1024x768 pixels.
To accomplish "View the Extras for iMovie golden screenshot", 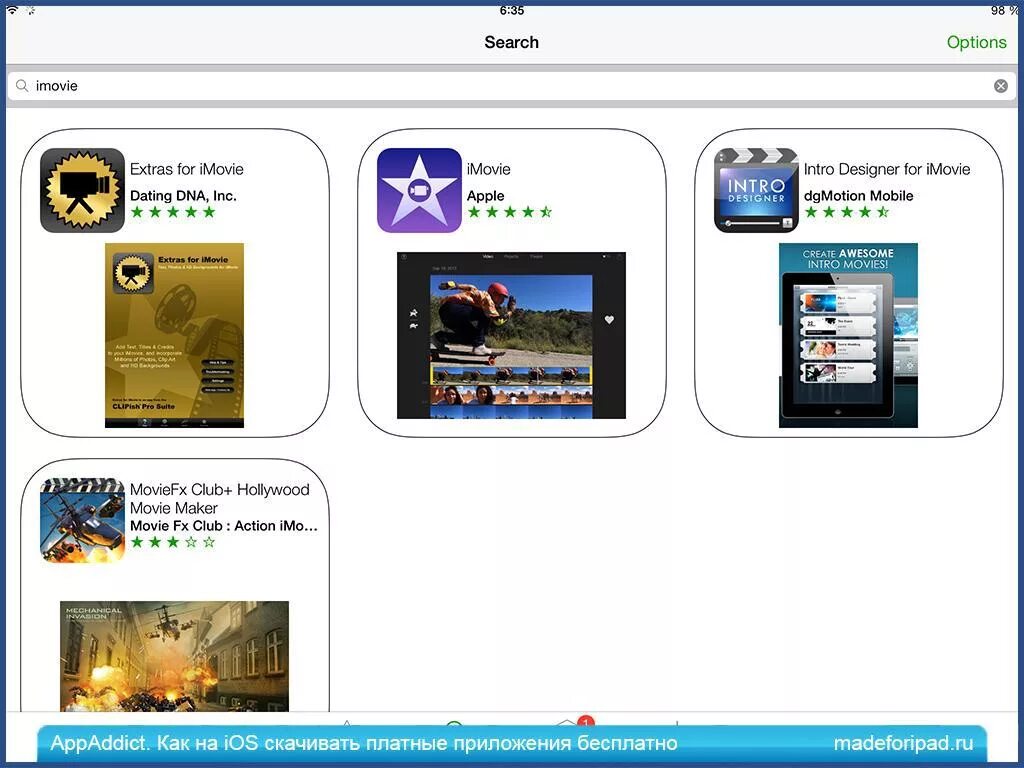I will [x=174, y=336].
